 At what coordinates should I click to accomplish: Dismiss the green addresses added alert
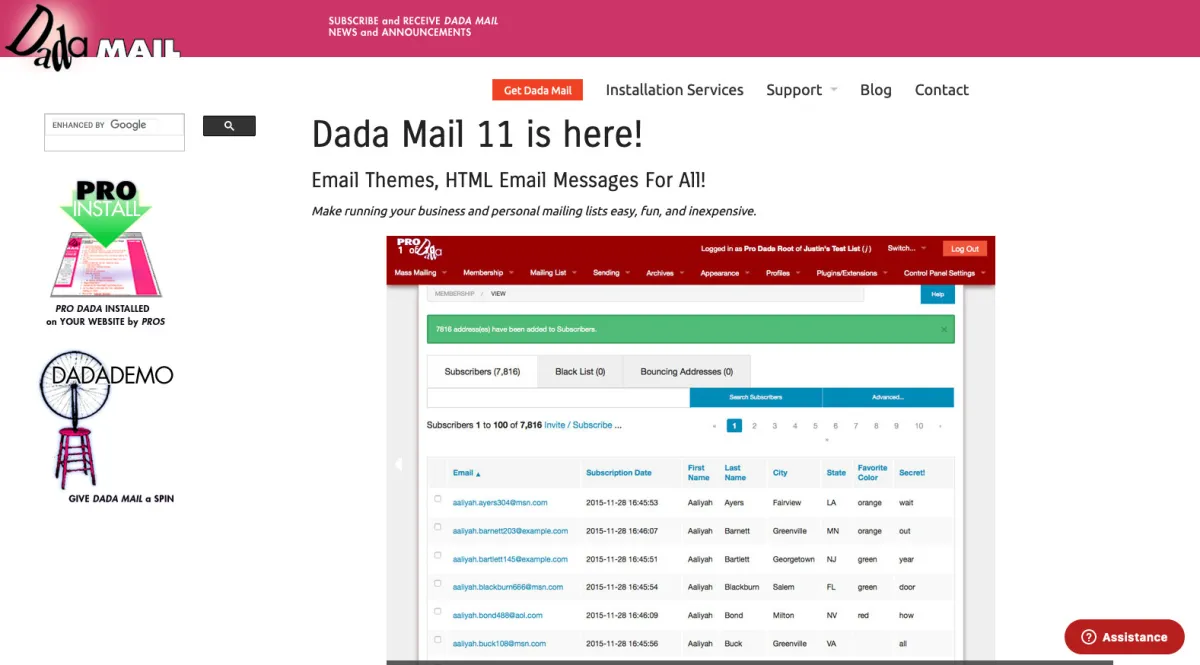[x=944, y=329]
